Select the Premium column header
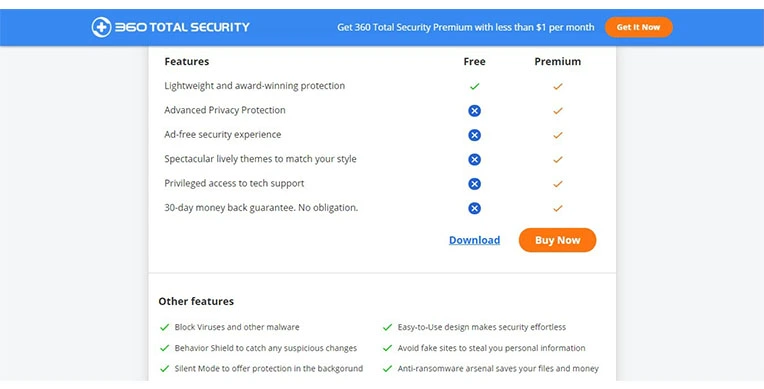764x389 pixels. pos(557,61)
